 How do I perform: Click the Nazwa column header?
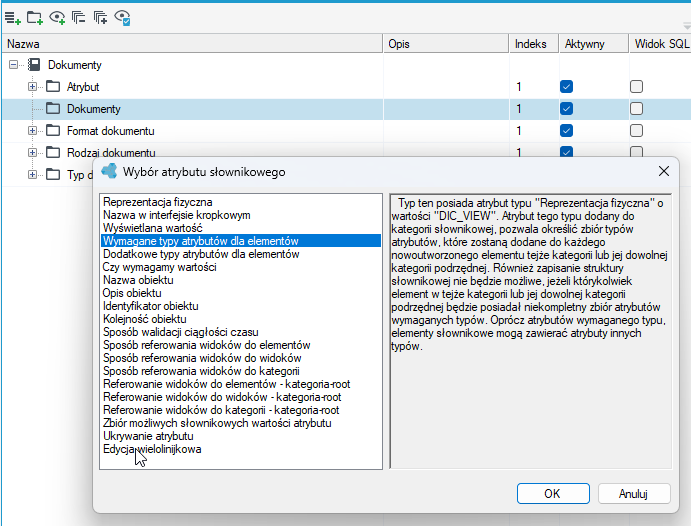click(x=192, y=44)
